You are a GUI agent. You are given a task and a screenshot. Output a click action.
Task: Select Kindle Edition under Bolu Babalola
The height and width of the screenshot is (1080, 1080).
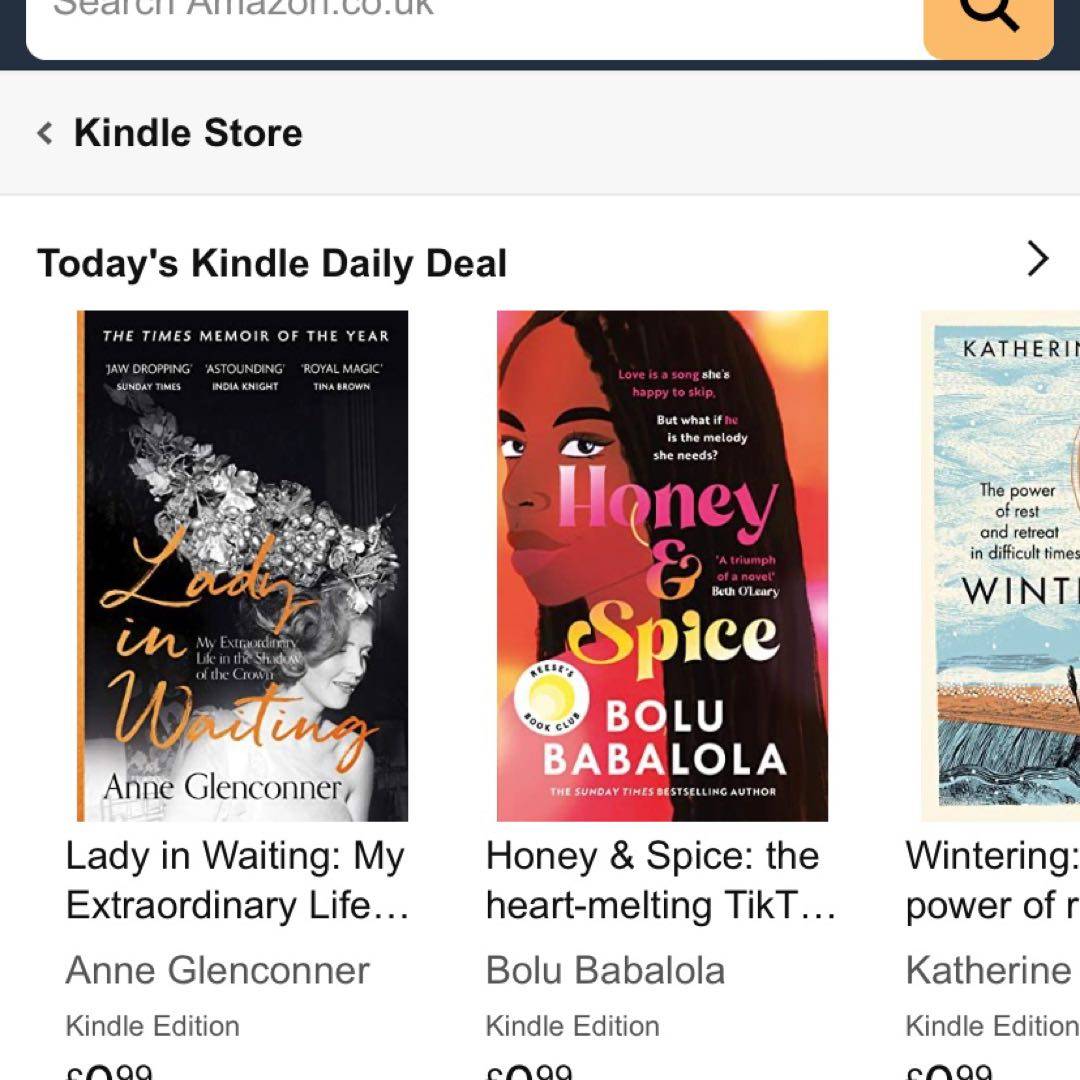coord(572,1026)
